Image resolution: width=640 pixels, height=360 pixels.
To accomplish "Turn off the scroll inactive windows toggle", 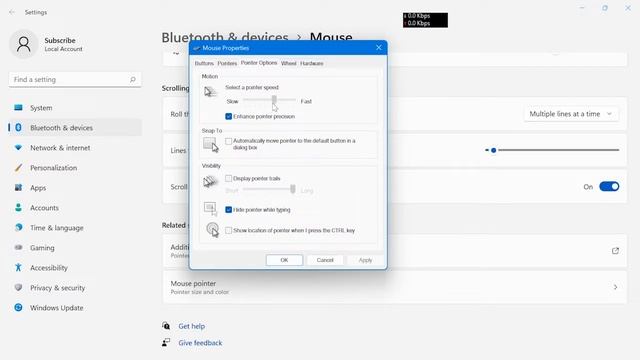I will coord(609,187).
